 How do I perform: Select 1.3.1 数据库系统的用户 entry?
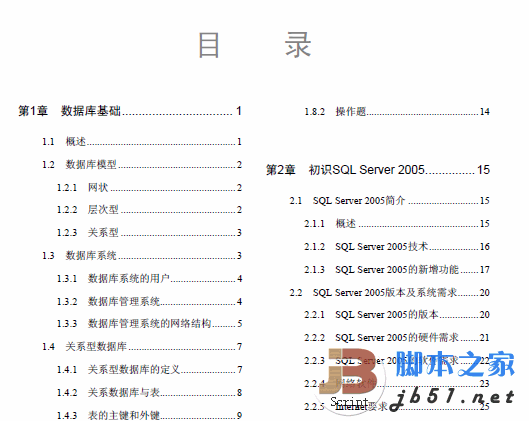(x=149, y=278)
